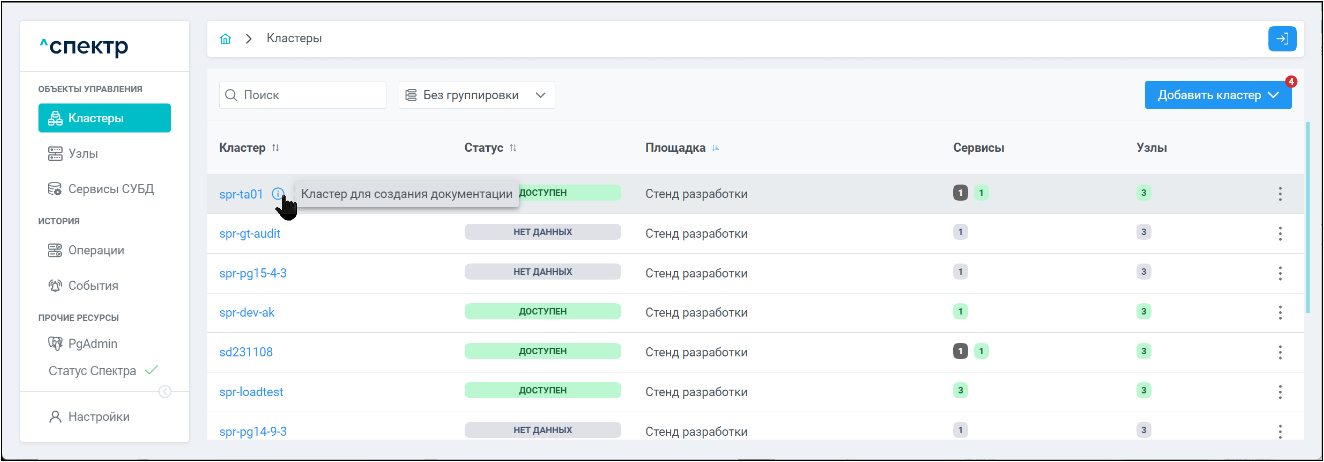Expand the Без группировки grouping dropdown

click(476, 95)
